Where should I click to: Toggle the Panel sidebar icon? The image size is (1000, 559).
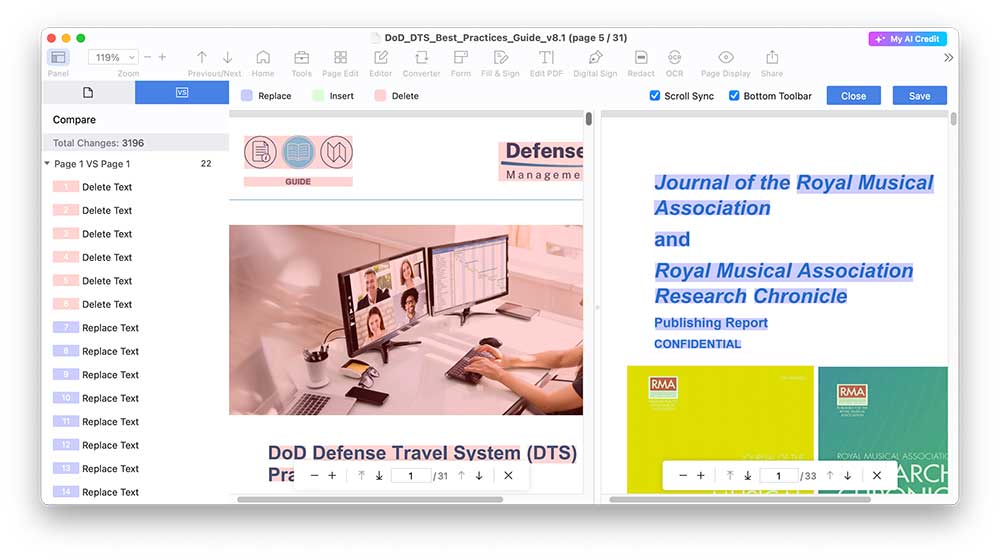(x=58, y=58)
